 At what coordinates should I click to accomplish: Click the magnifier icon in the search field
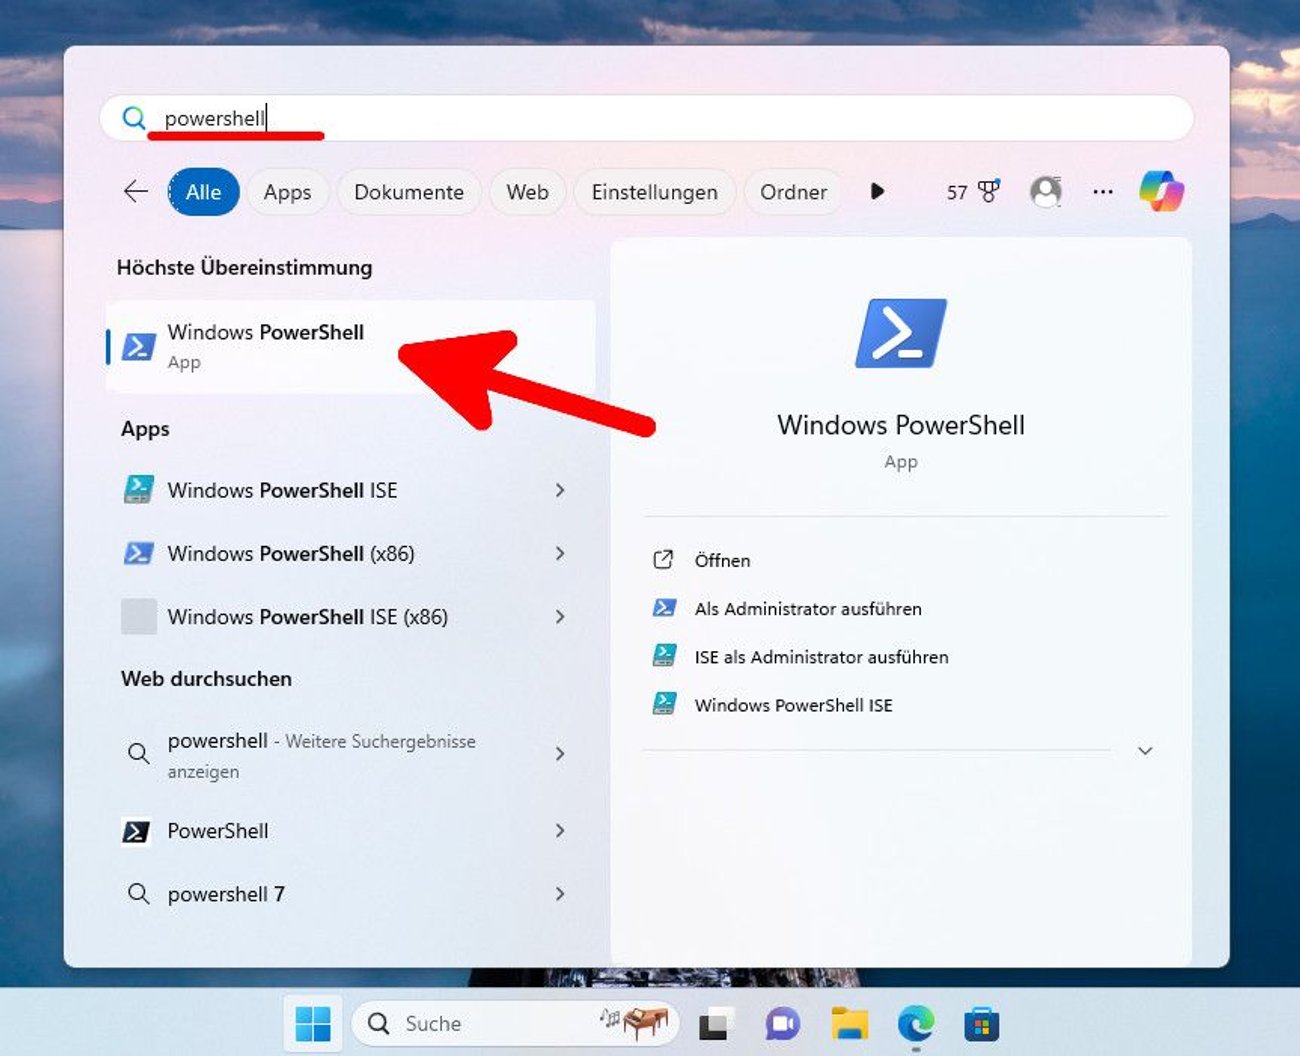[134, 118]
